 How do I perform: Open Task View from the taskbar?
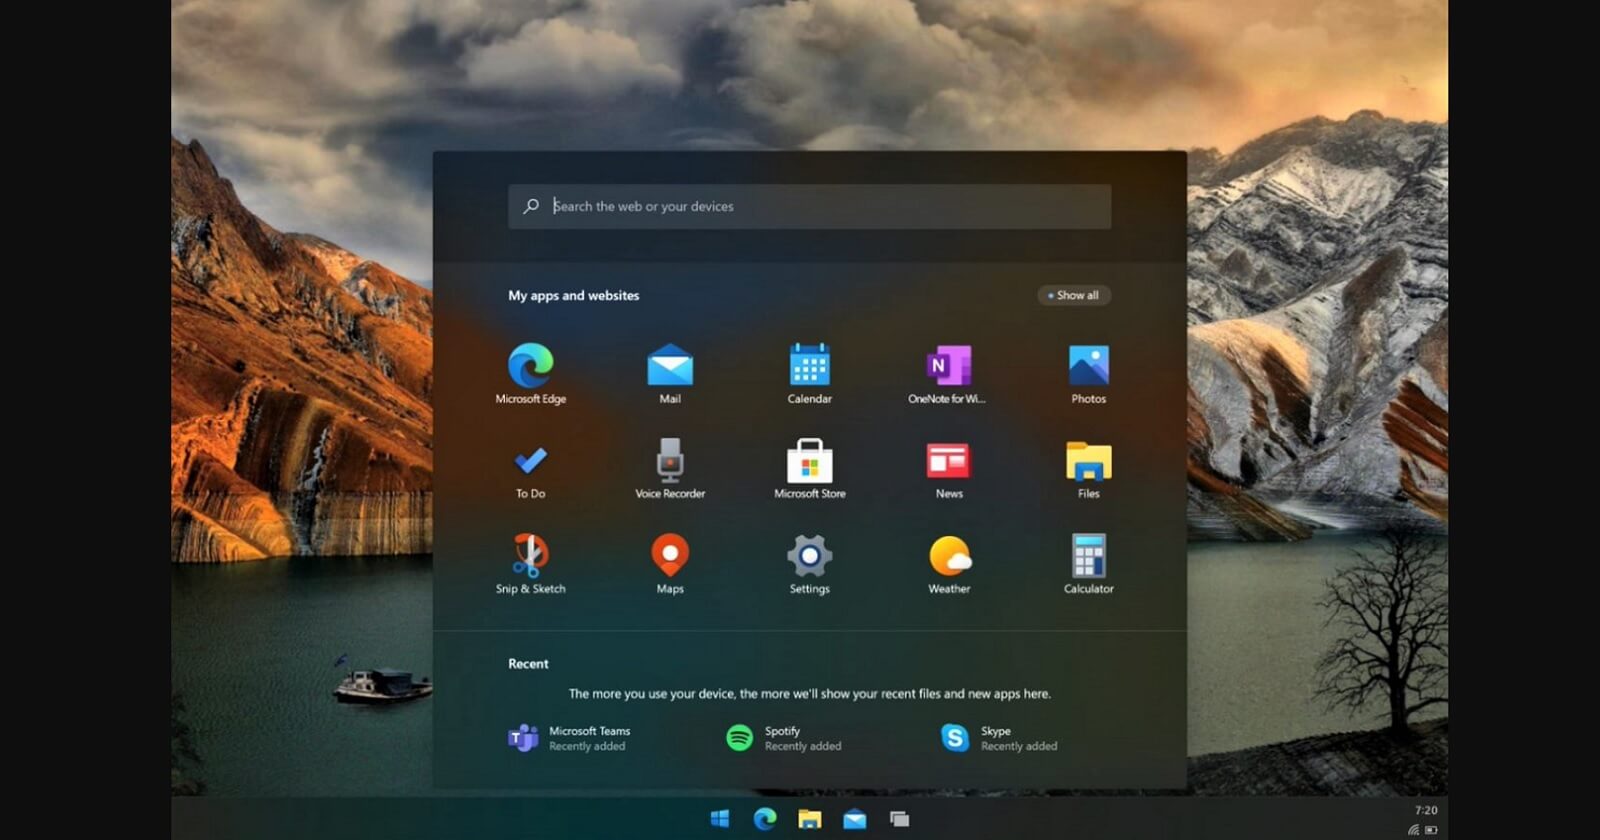[899, 819]
